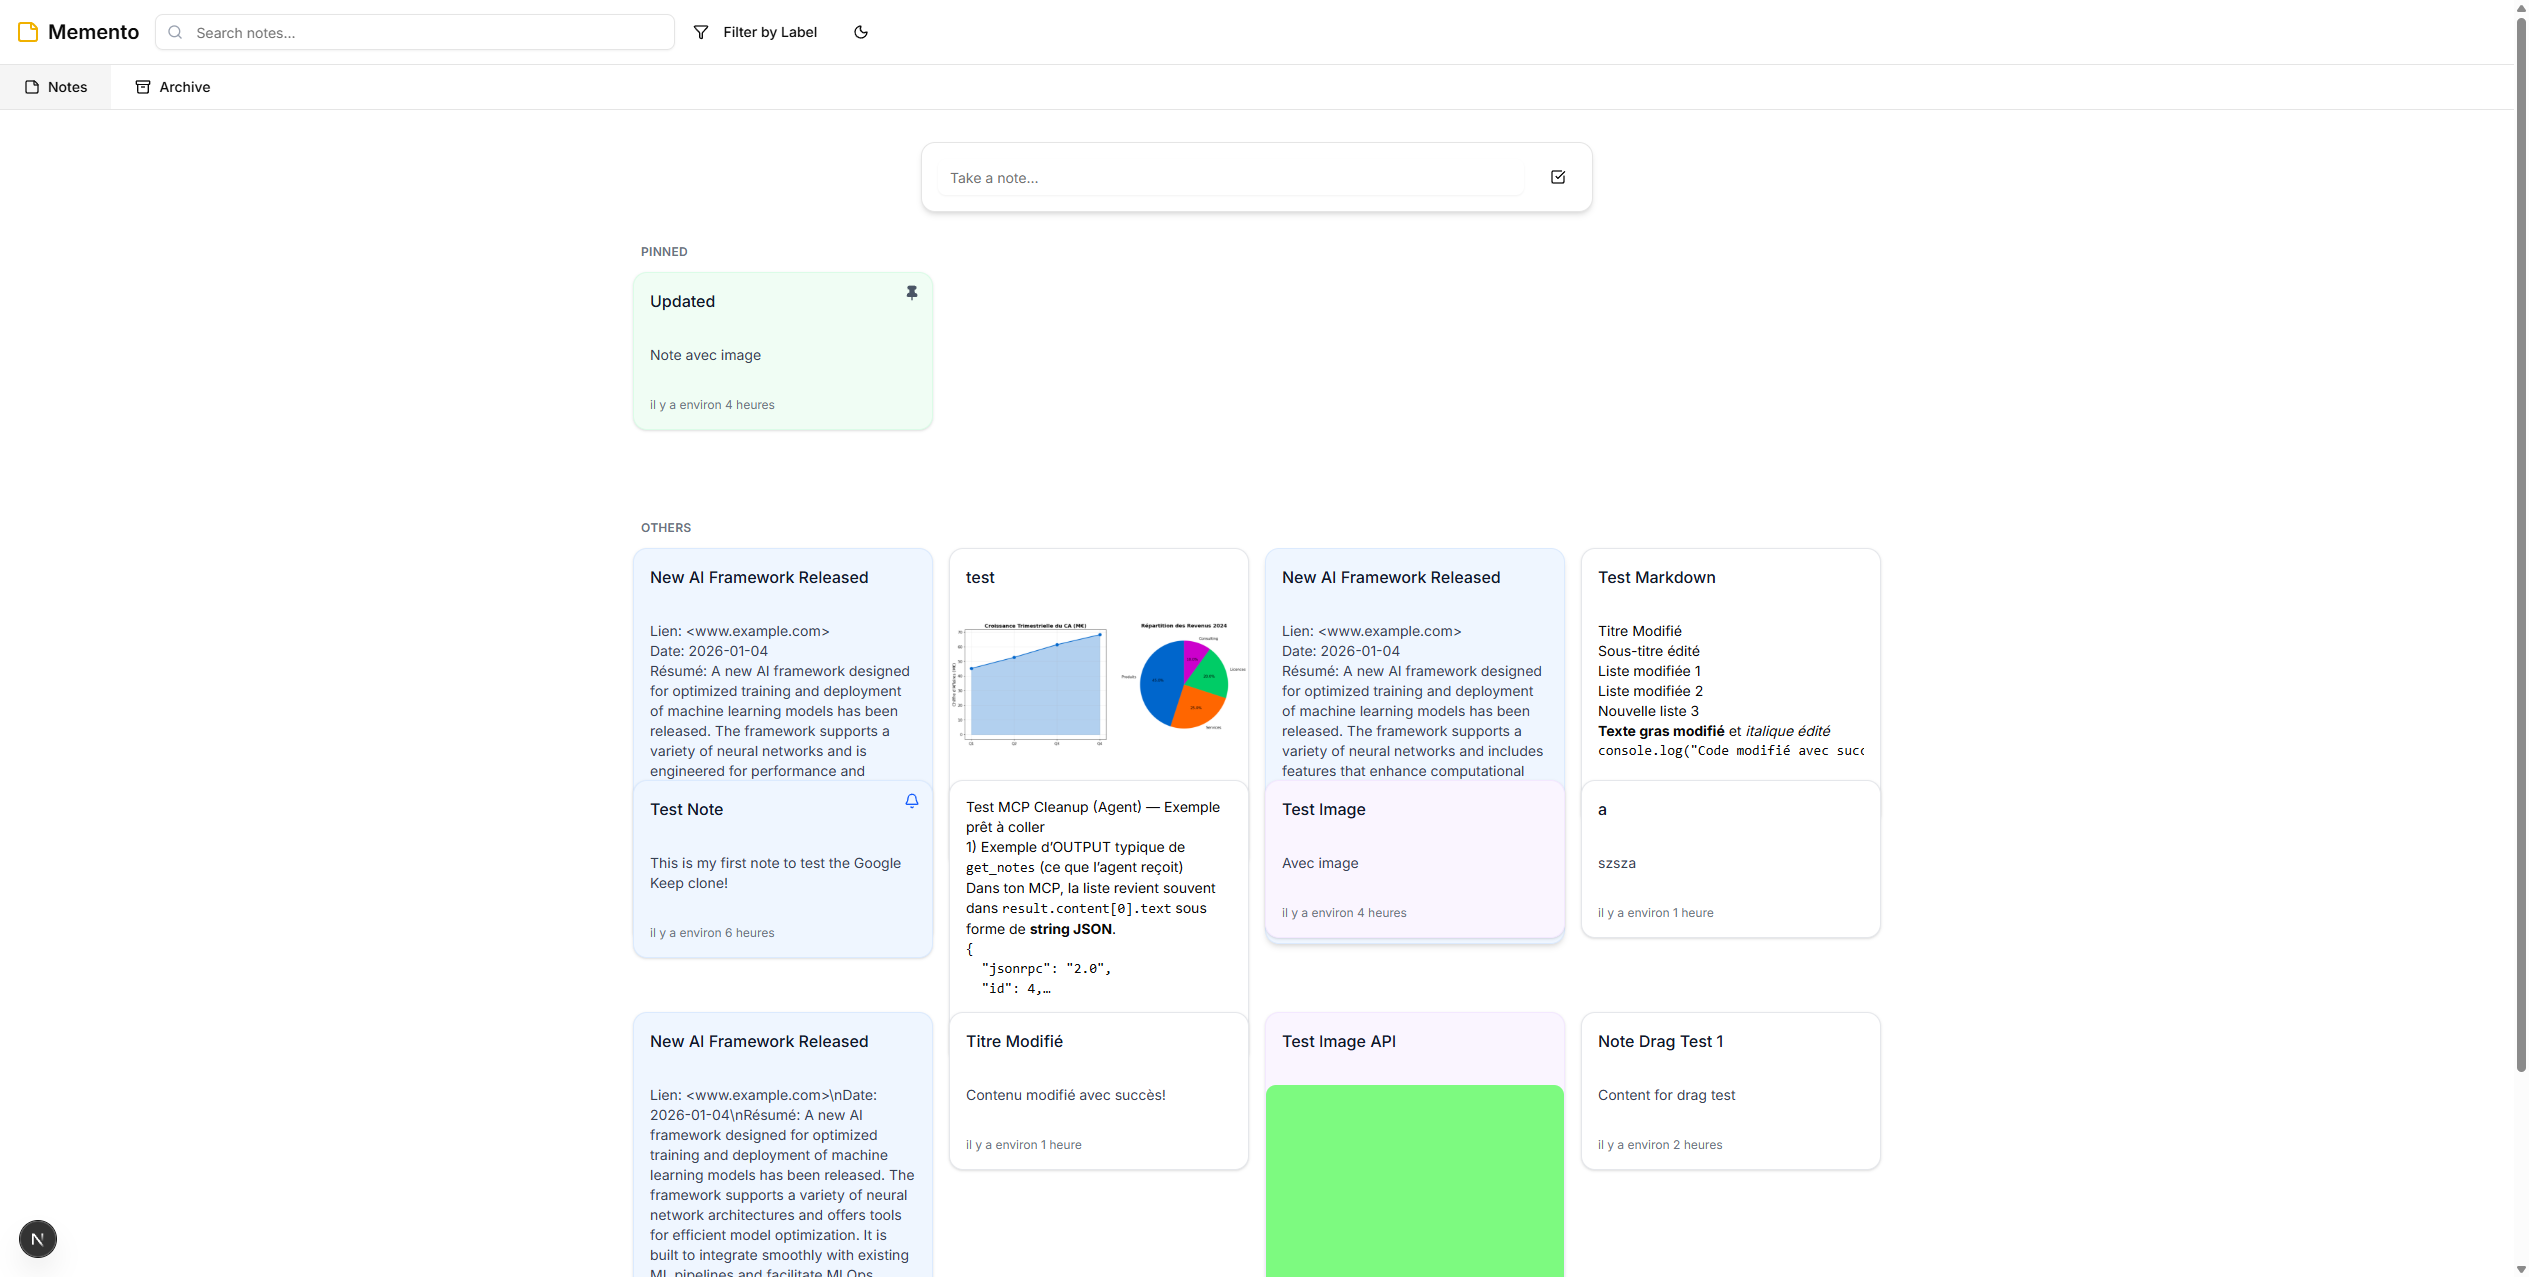This screenshot has width=2529, height=1277.
Task: Focus the Take a note field
Action: click(x=1230, y=178)
